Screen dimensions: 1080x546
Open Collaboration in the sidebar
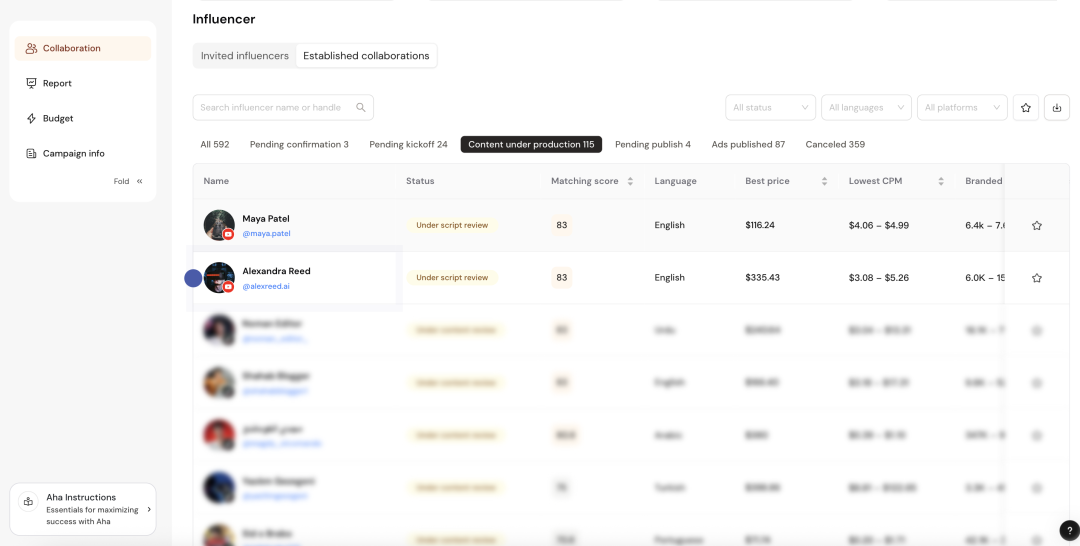(71, 48)
